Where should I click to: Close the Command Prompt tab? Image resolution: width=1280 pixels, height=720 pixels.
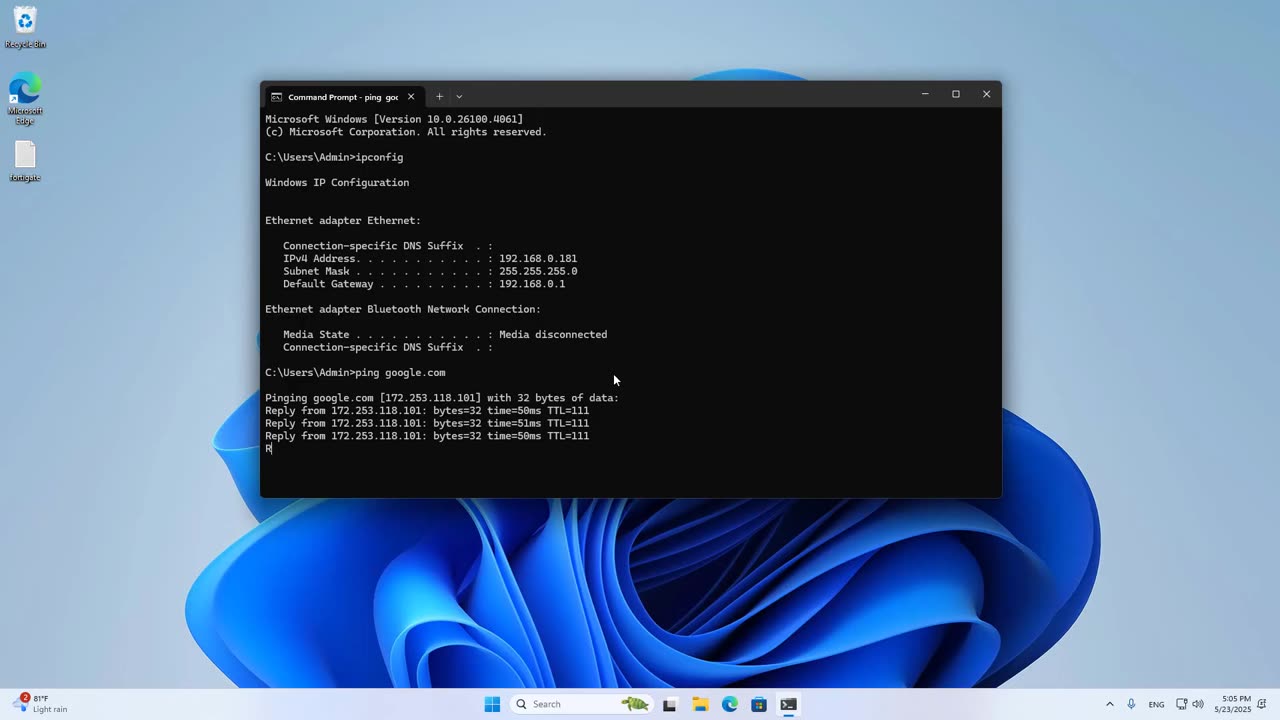(x=410, y=97)
